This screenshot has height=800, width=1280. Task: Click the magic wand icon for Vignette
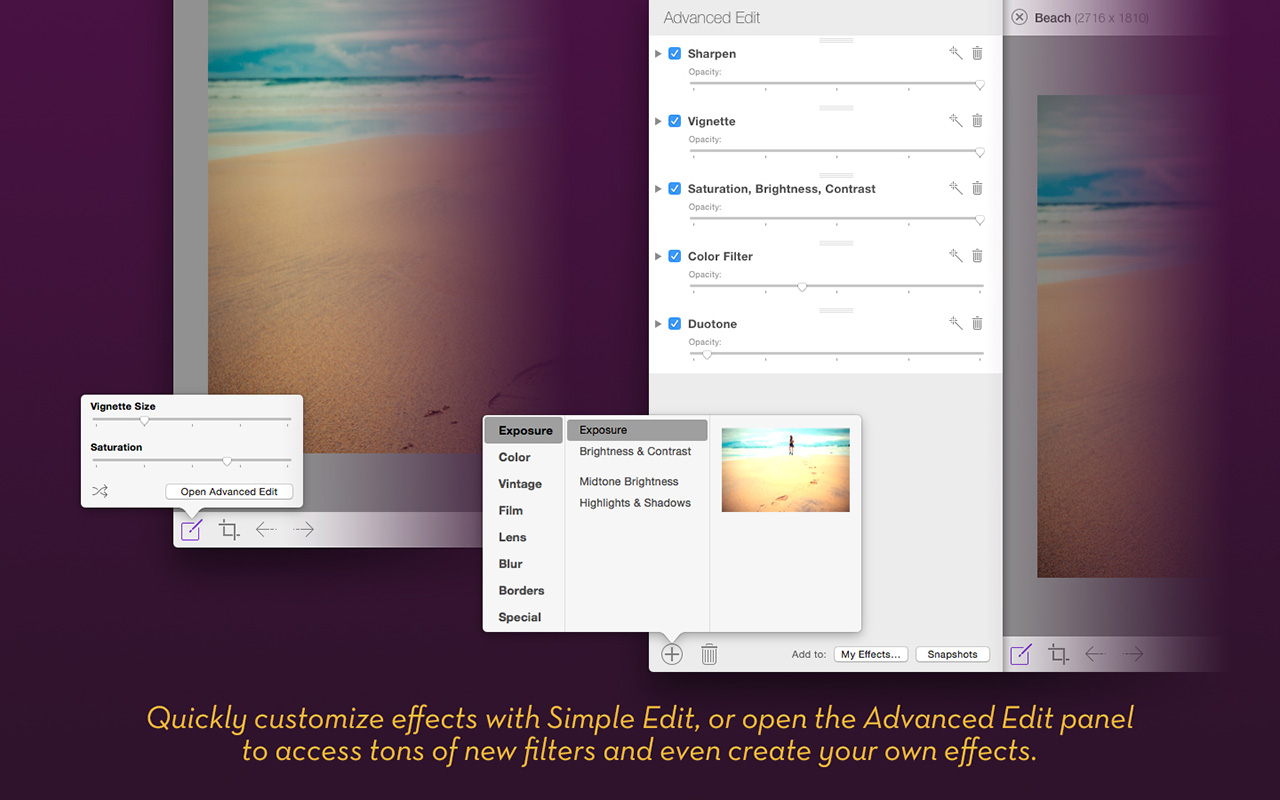click(x=955, y=121)
